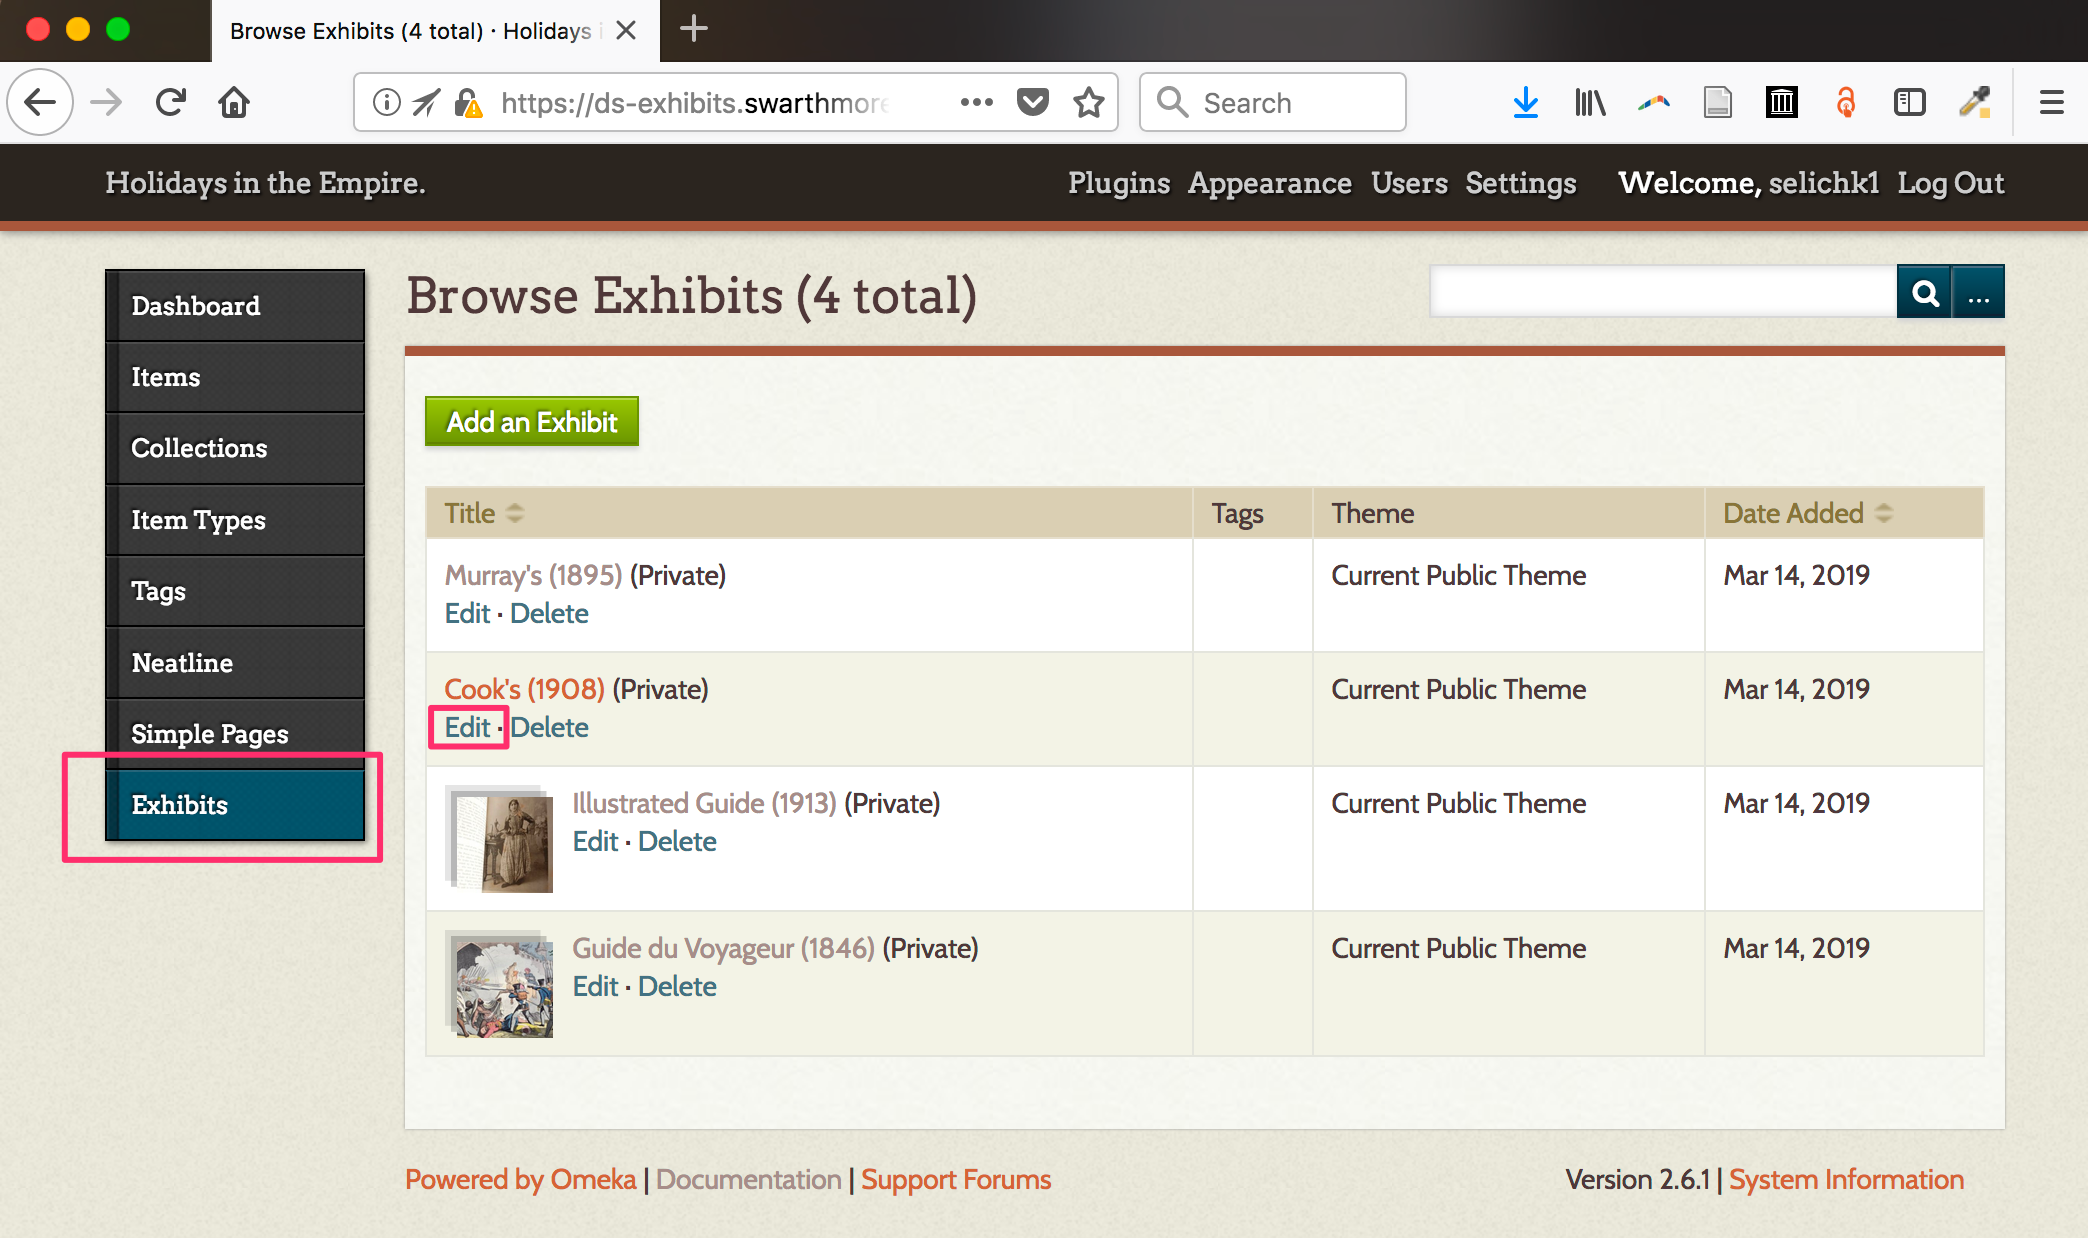Screen dimensions: 2088x1238
Task: Go to browser home page icon
Action: click(234, 102)
